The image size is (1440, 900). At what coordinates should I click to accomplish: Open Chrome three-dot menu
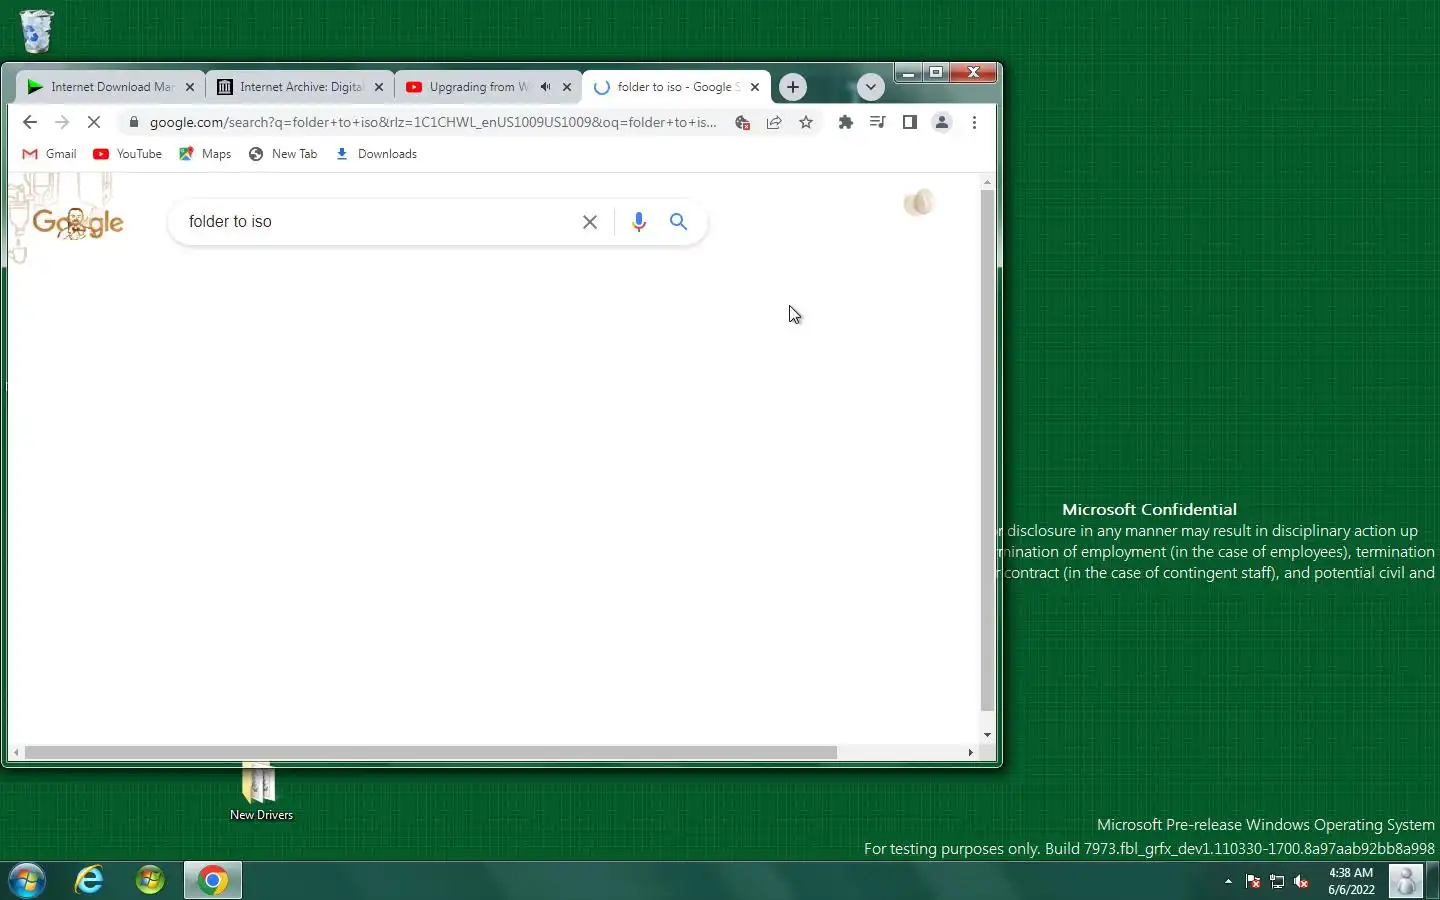(x=974, y=122)
